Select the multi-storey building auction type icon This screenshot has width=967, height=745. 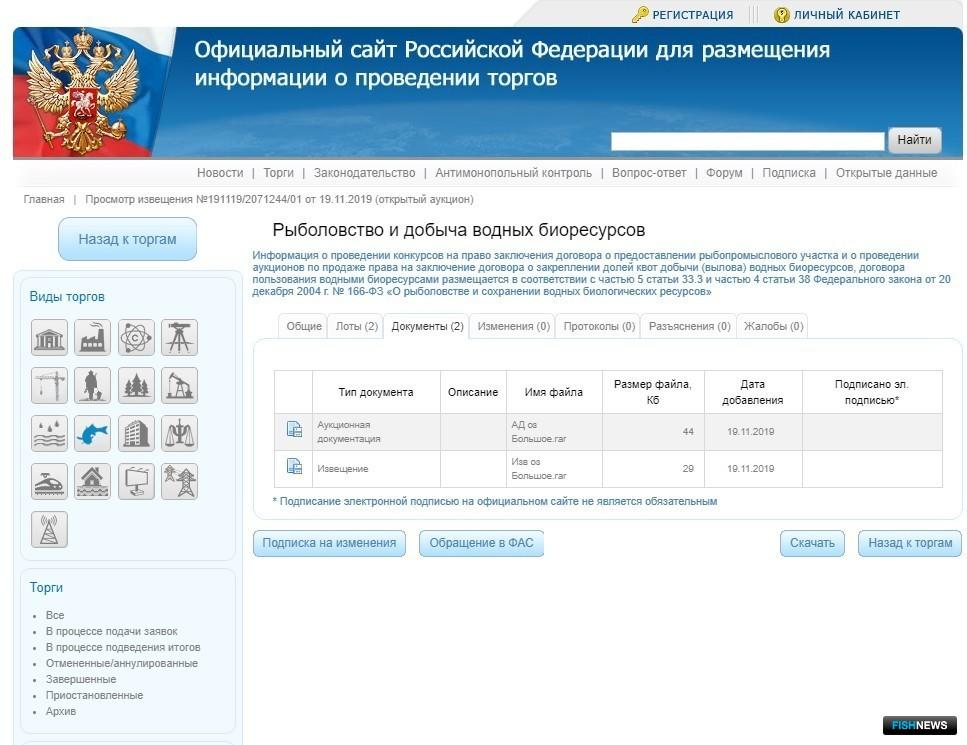[136, 434]
